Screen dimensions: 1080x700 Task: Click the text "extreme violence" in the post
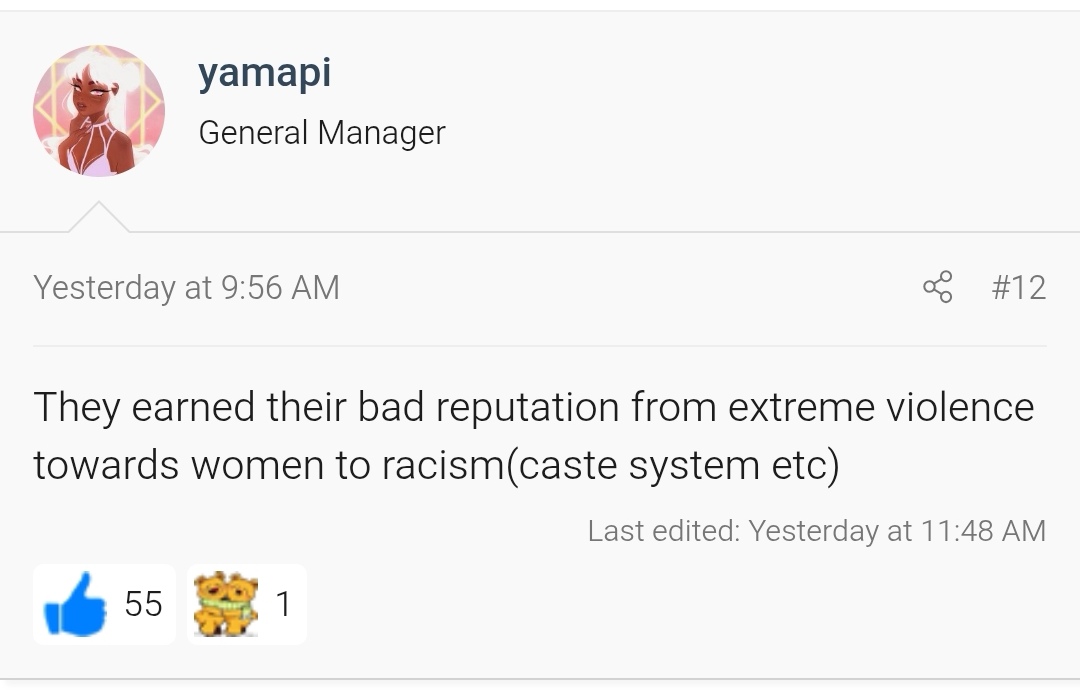881,406
